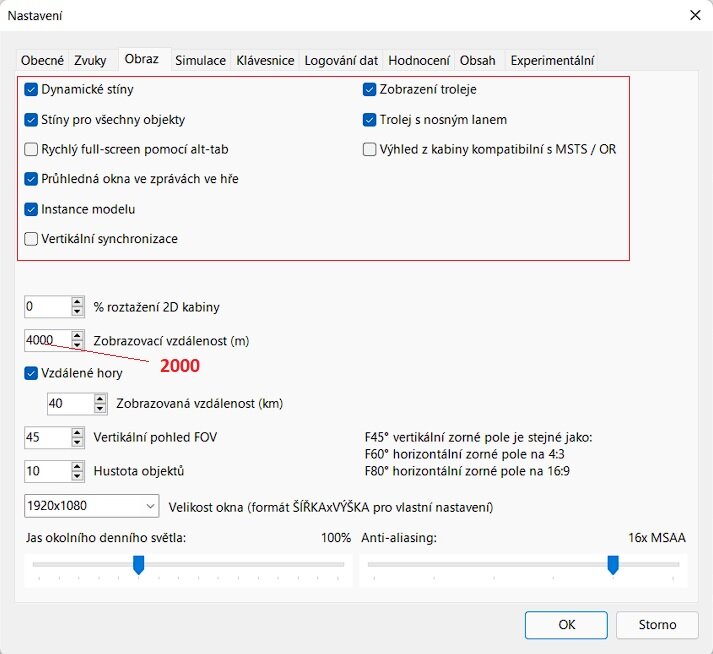The image size is (713, 654).
Task: Decrease Vertikální pohled FOV with down arrow
Action: click(77, 443)
